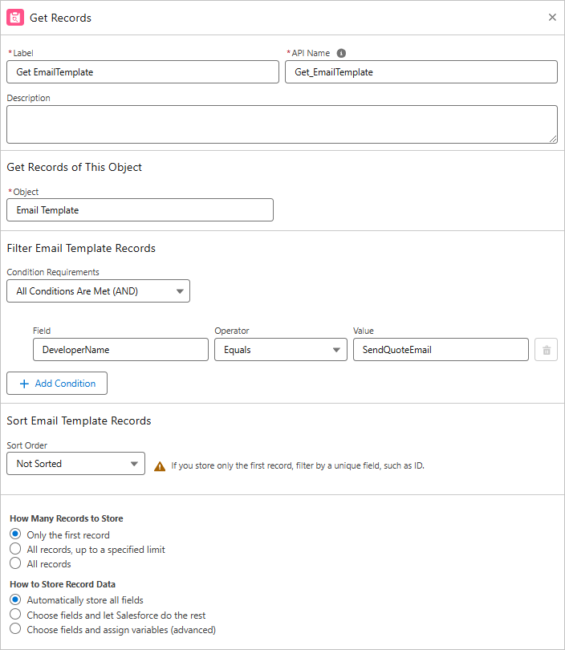Click the Description resize handle
This screenshot has height=650, width=565.
553,139
